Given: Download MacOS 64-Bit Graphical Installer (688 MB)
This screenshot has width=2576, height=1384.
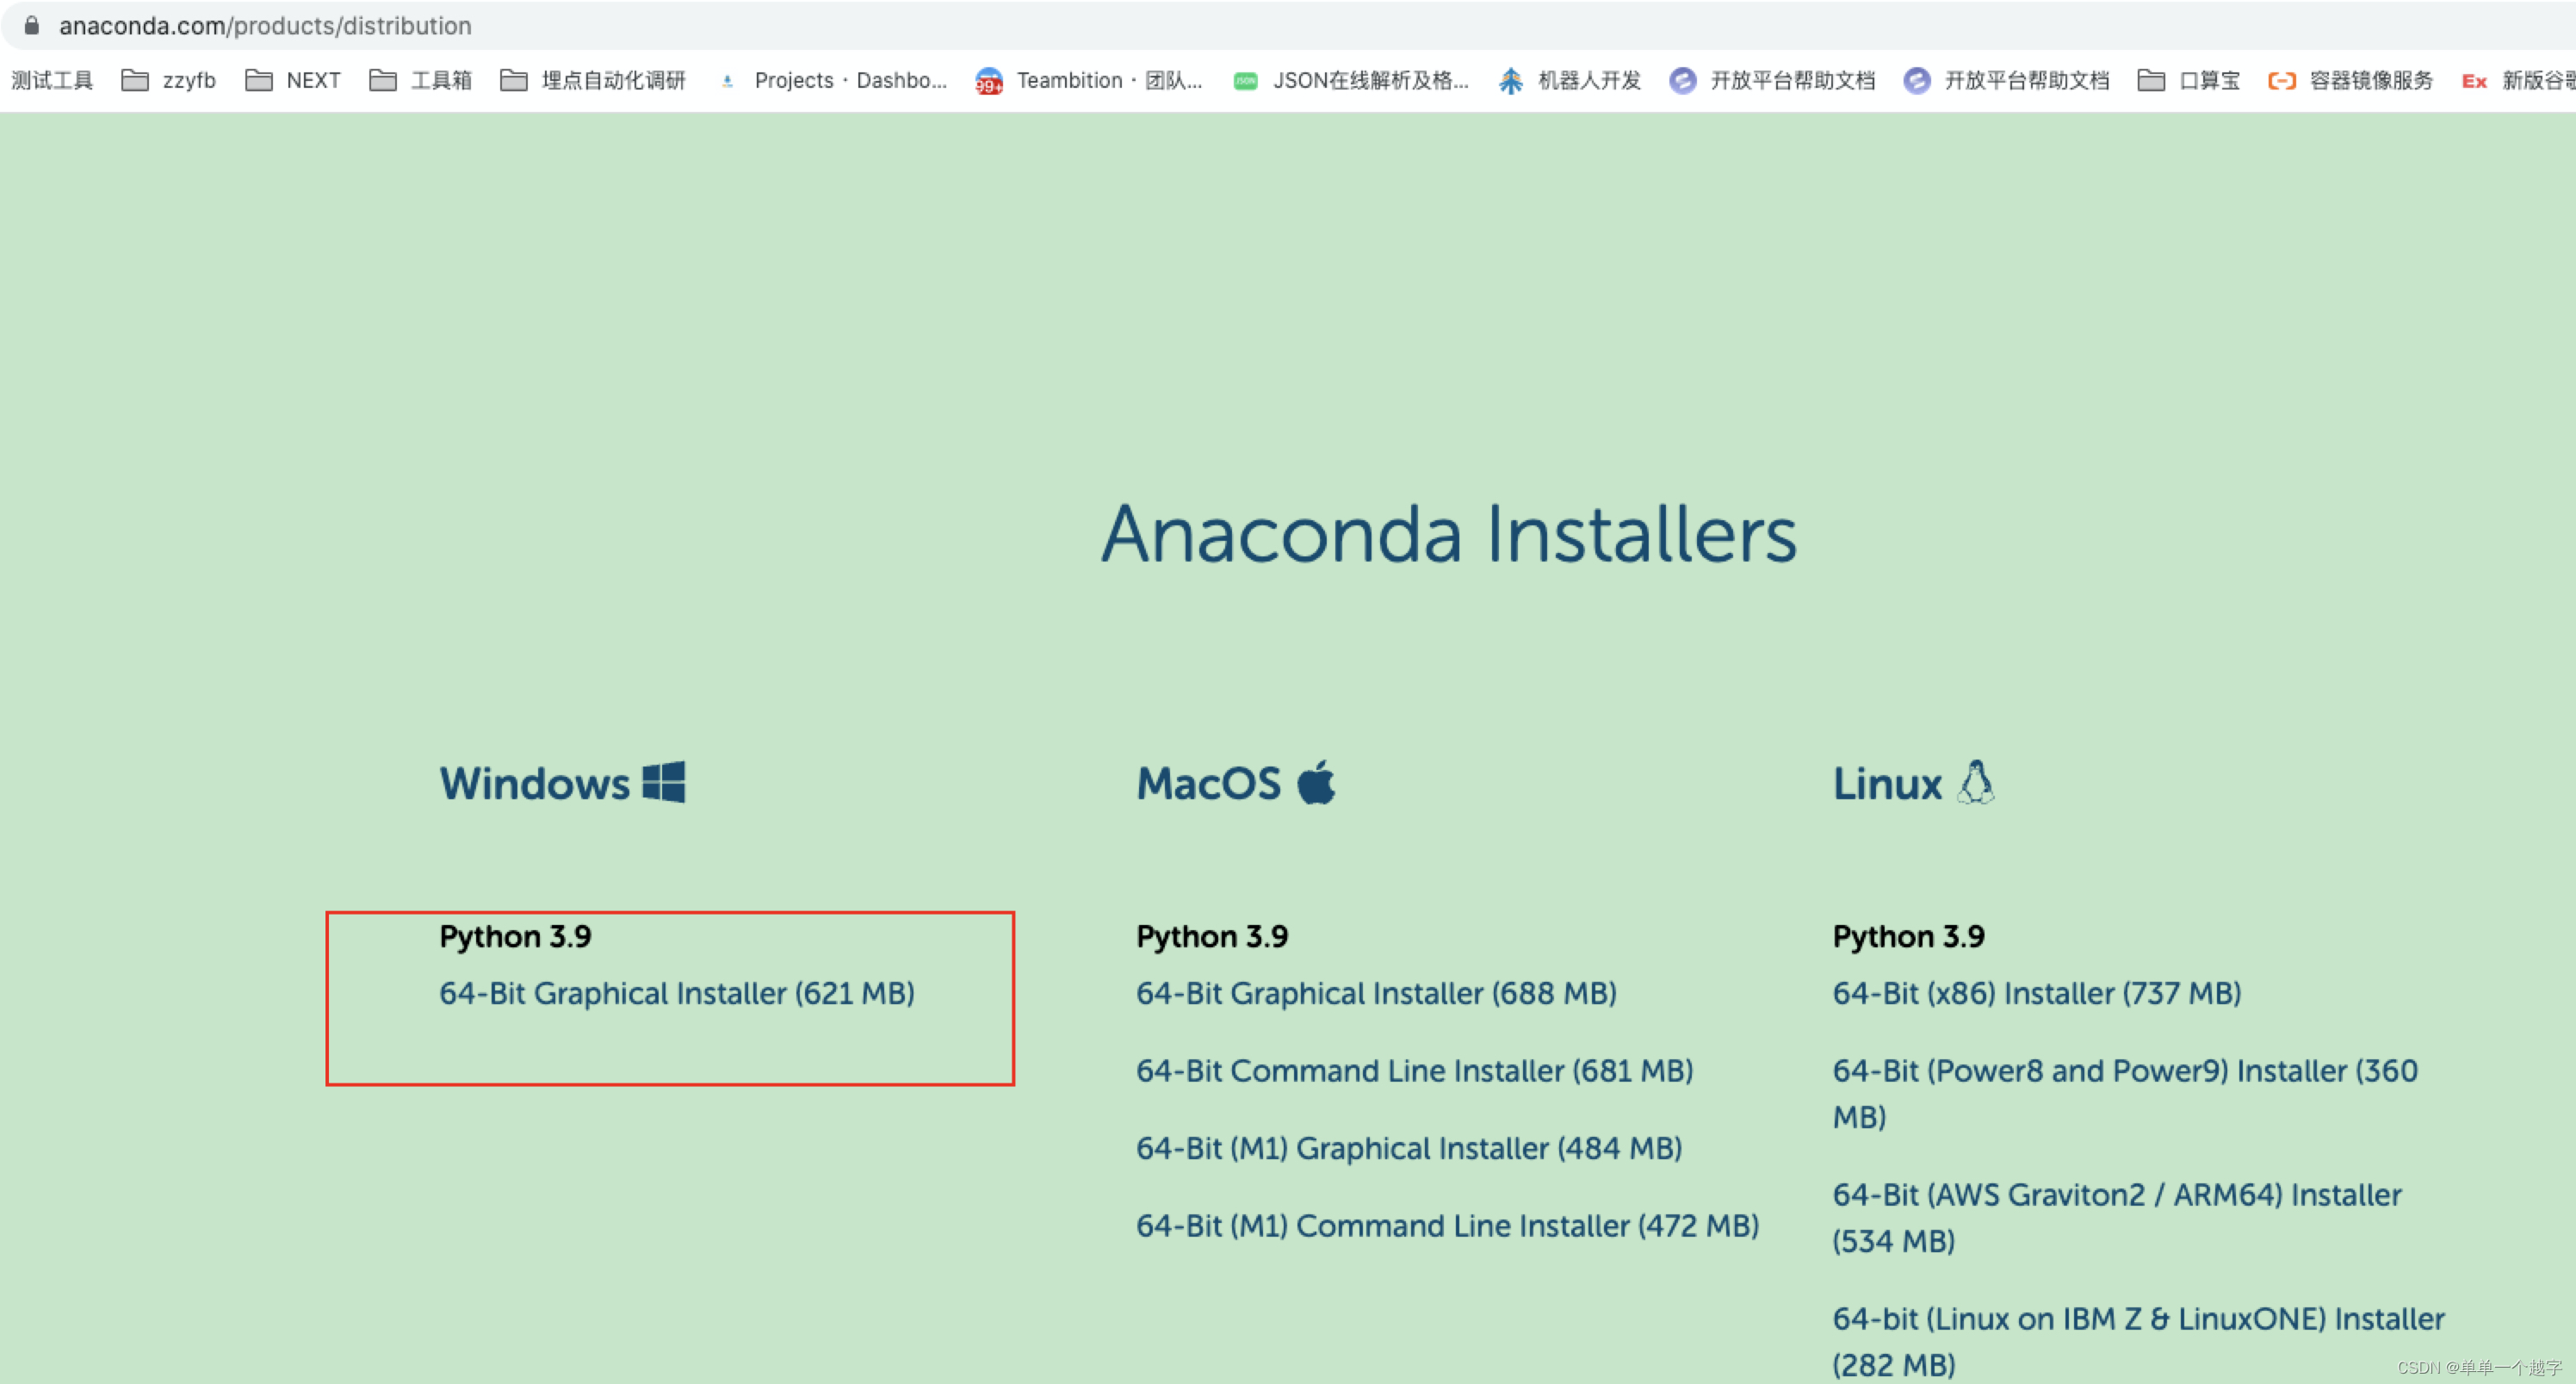Looking at the screenshot, I should tap(1376, 993).
